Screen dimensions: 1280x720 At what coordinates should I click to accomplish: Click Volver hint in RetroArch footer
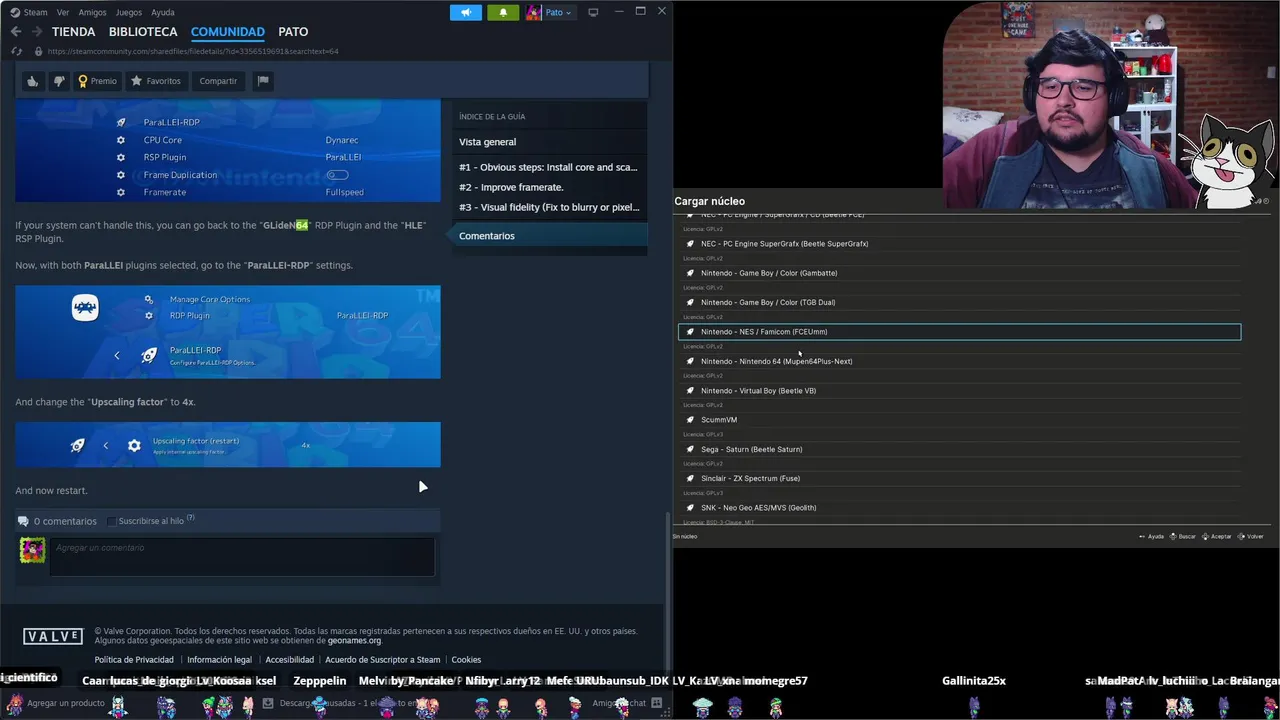pos(1251,537)
